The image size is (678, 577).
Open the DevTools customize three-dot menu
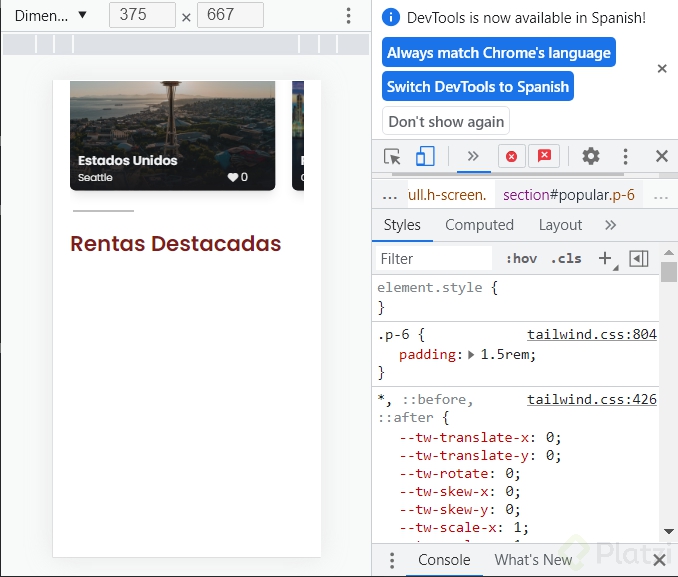click(626, 156)
